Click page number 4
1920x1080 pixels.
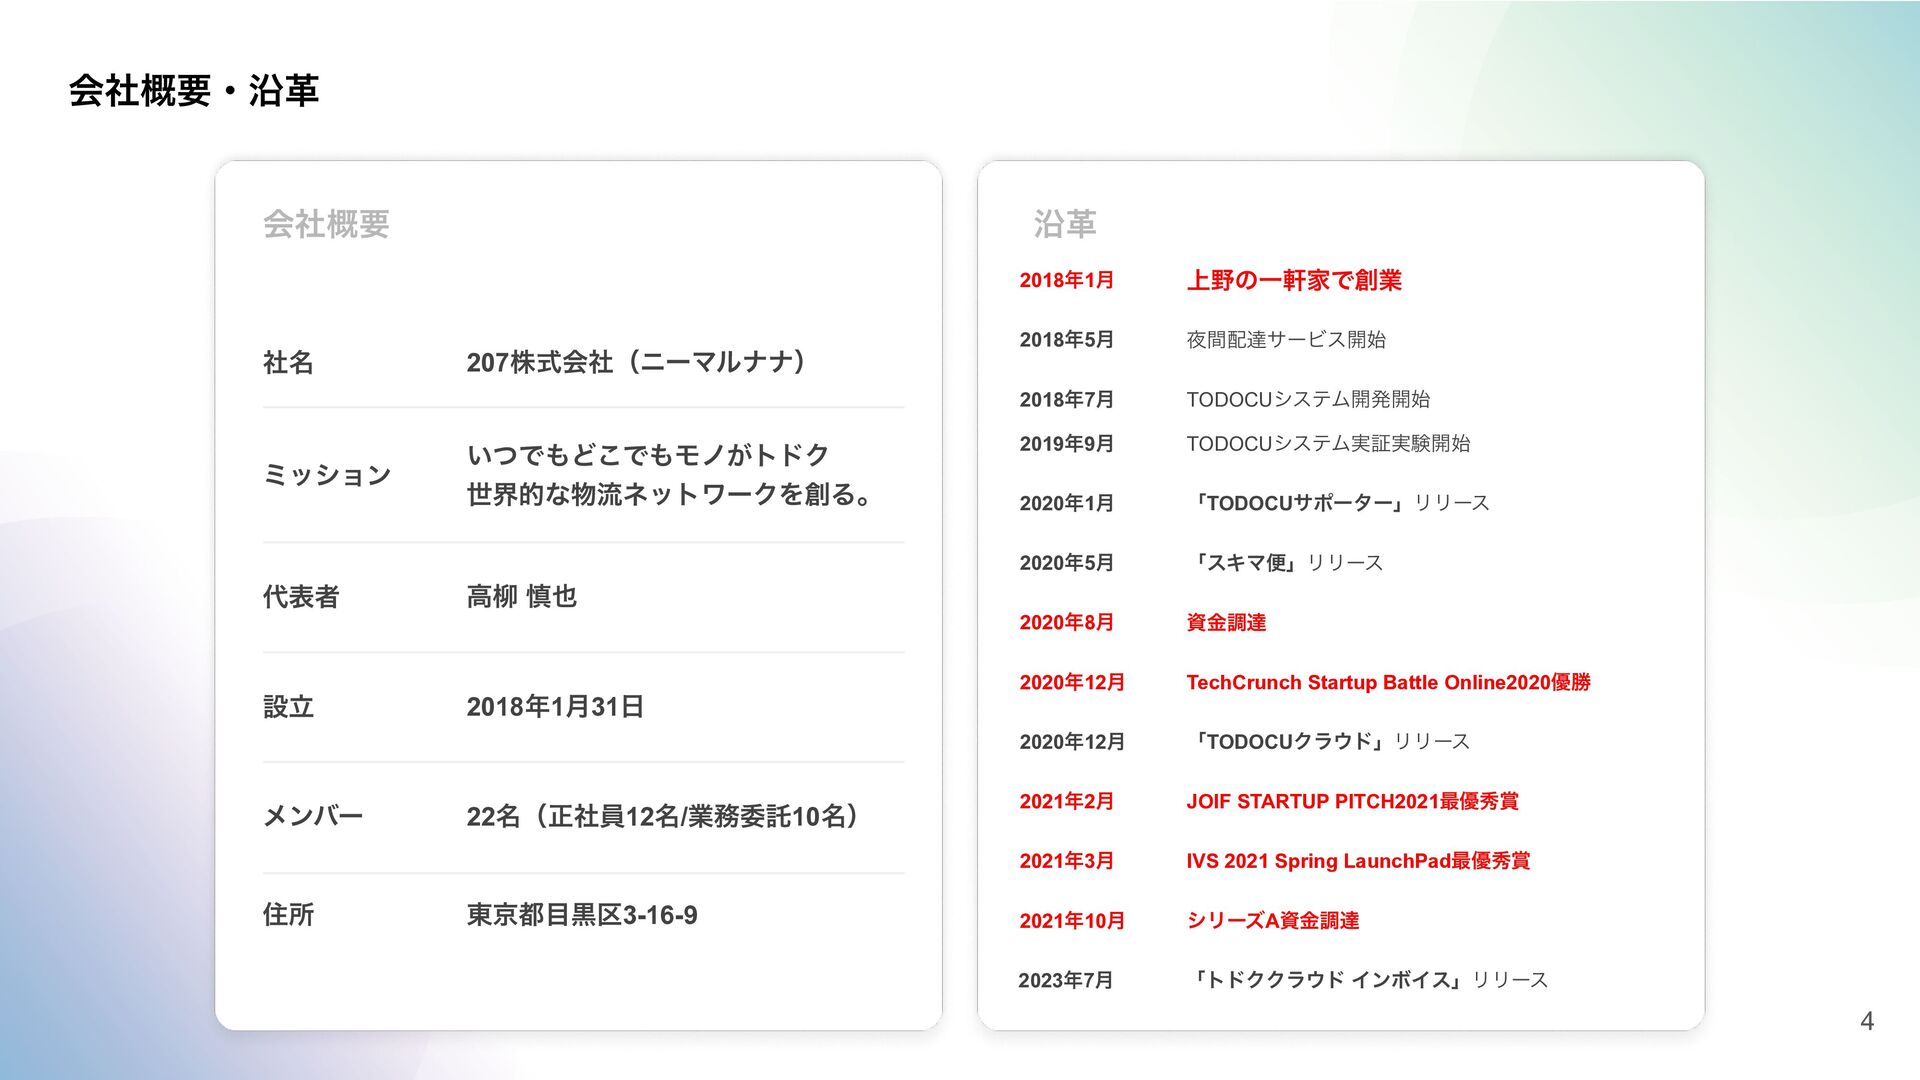pyautogui.click(x=1866, y=1021)
